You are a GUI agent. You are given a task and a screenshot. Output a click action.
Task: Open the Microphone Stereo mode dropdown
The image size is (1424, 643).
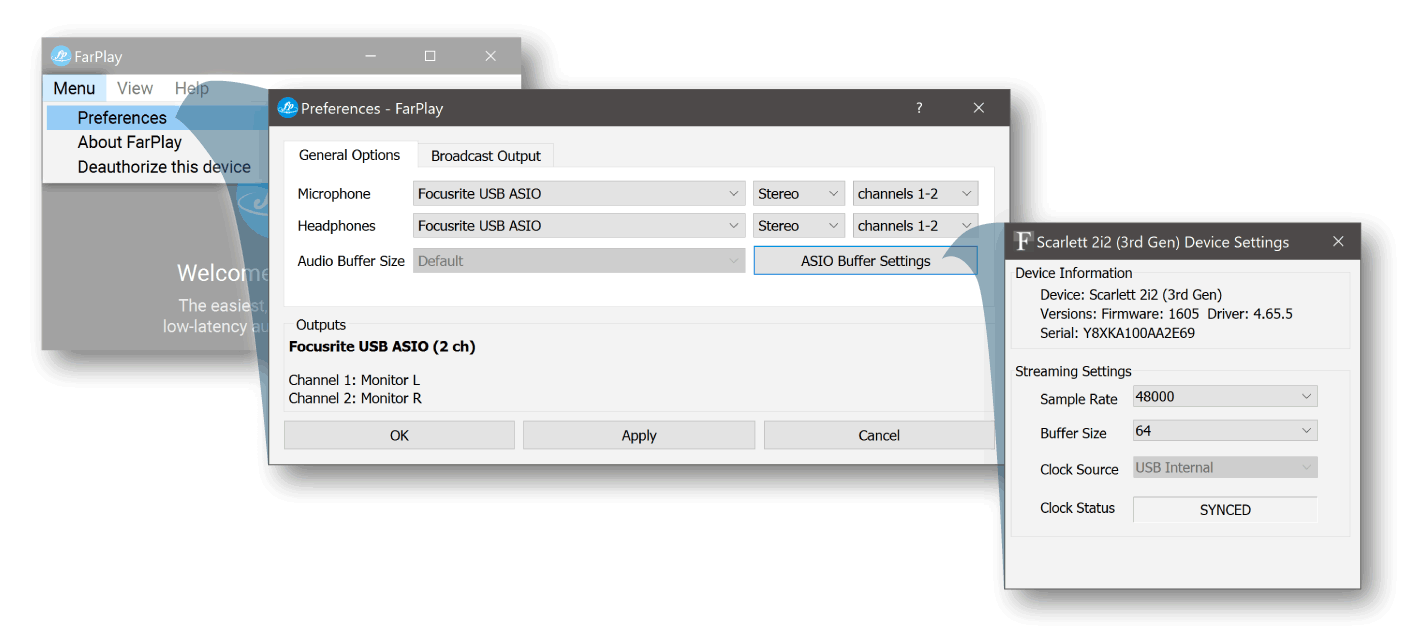tap(798, 194)
